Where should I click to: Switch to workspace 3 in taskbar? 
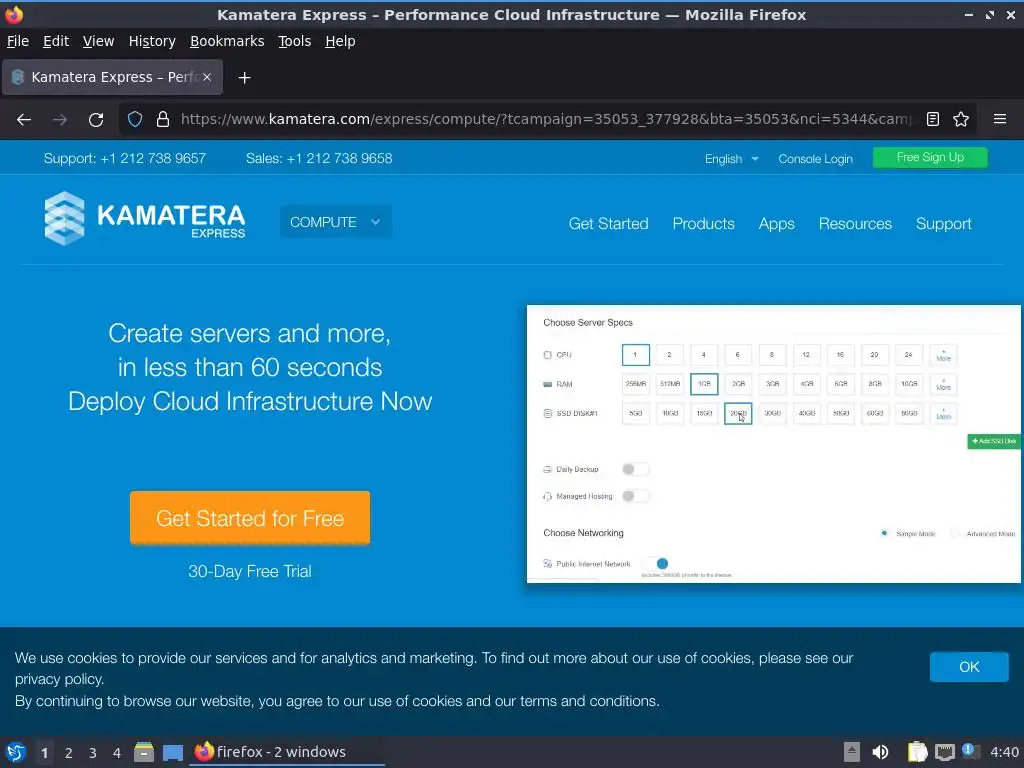click(x=93, y=753)
